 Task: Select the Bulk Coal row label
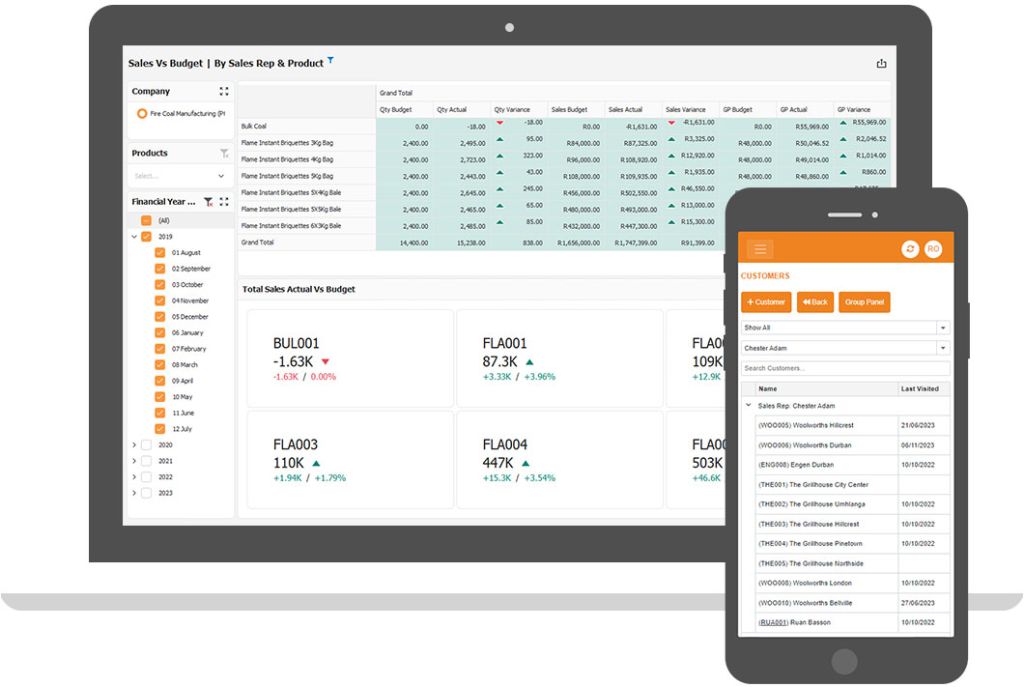[x=253, y=126]
